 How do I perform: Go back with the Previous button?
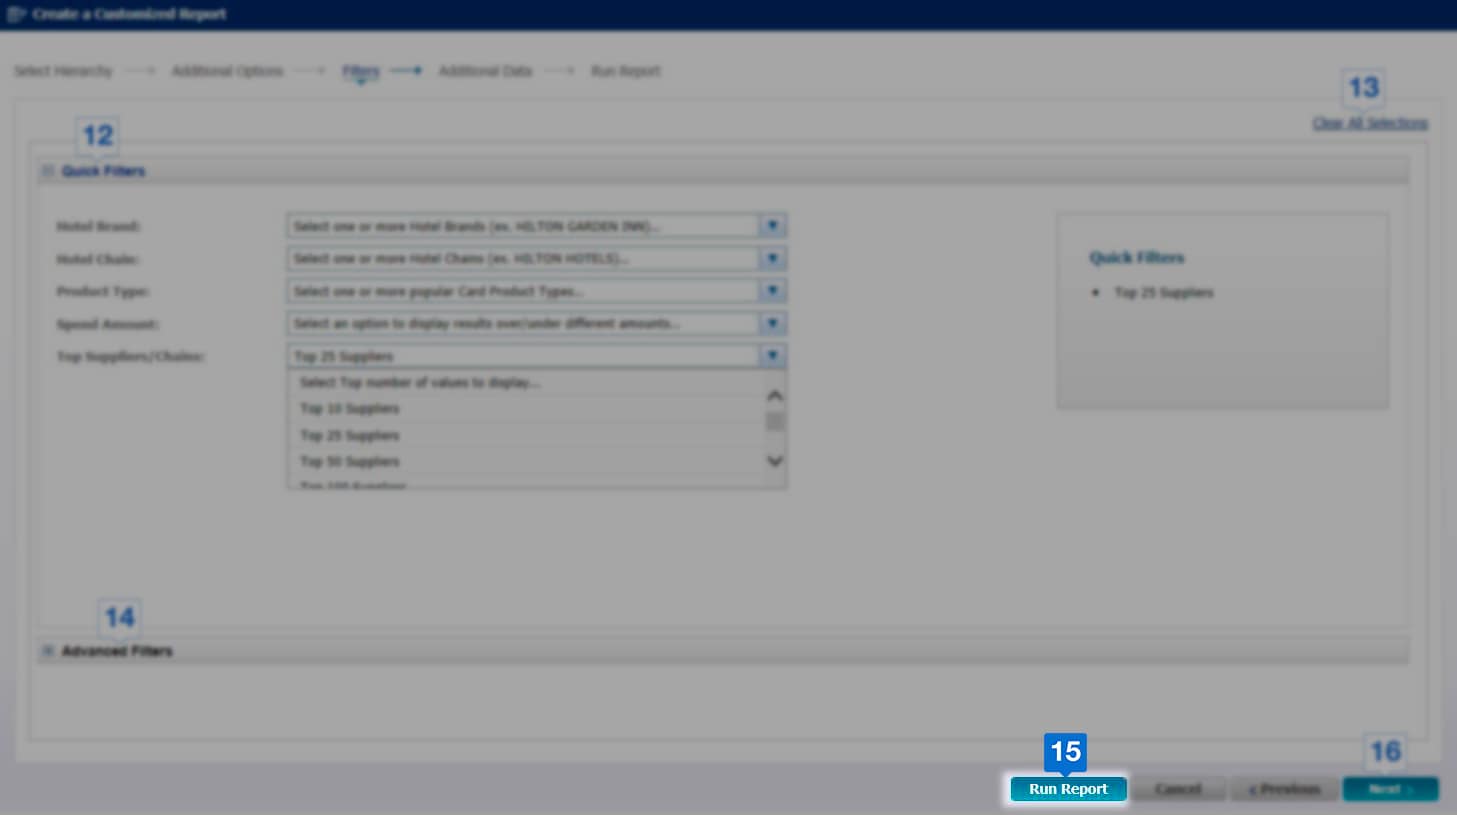(1284, 789)
